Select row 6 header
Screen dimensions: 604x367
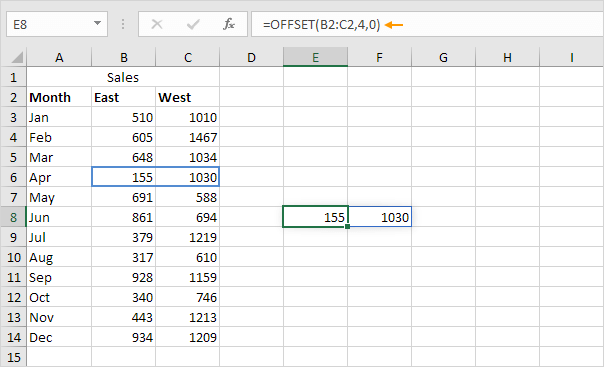[13, 177]
